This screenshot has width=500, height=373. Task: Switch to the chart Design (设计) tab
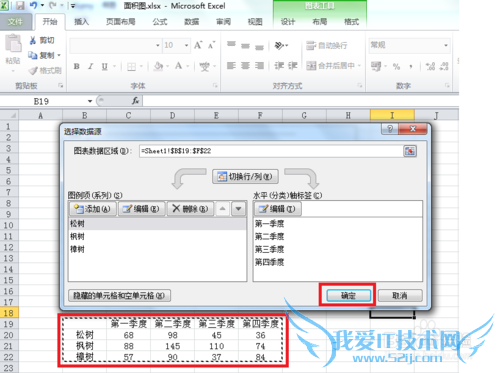pos(288,22)
